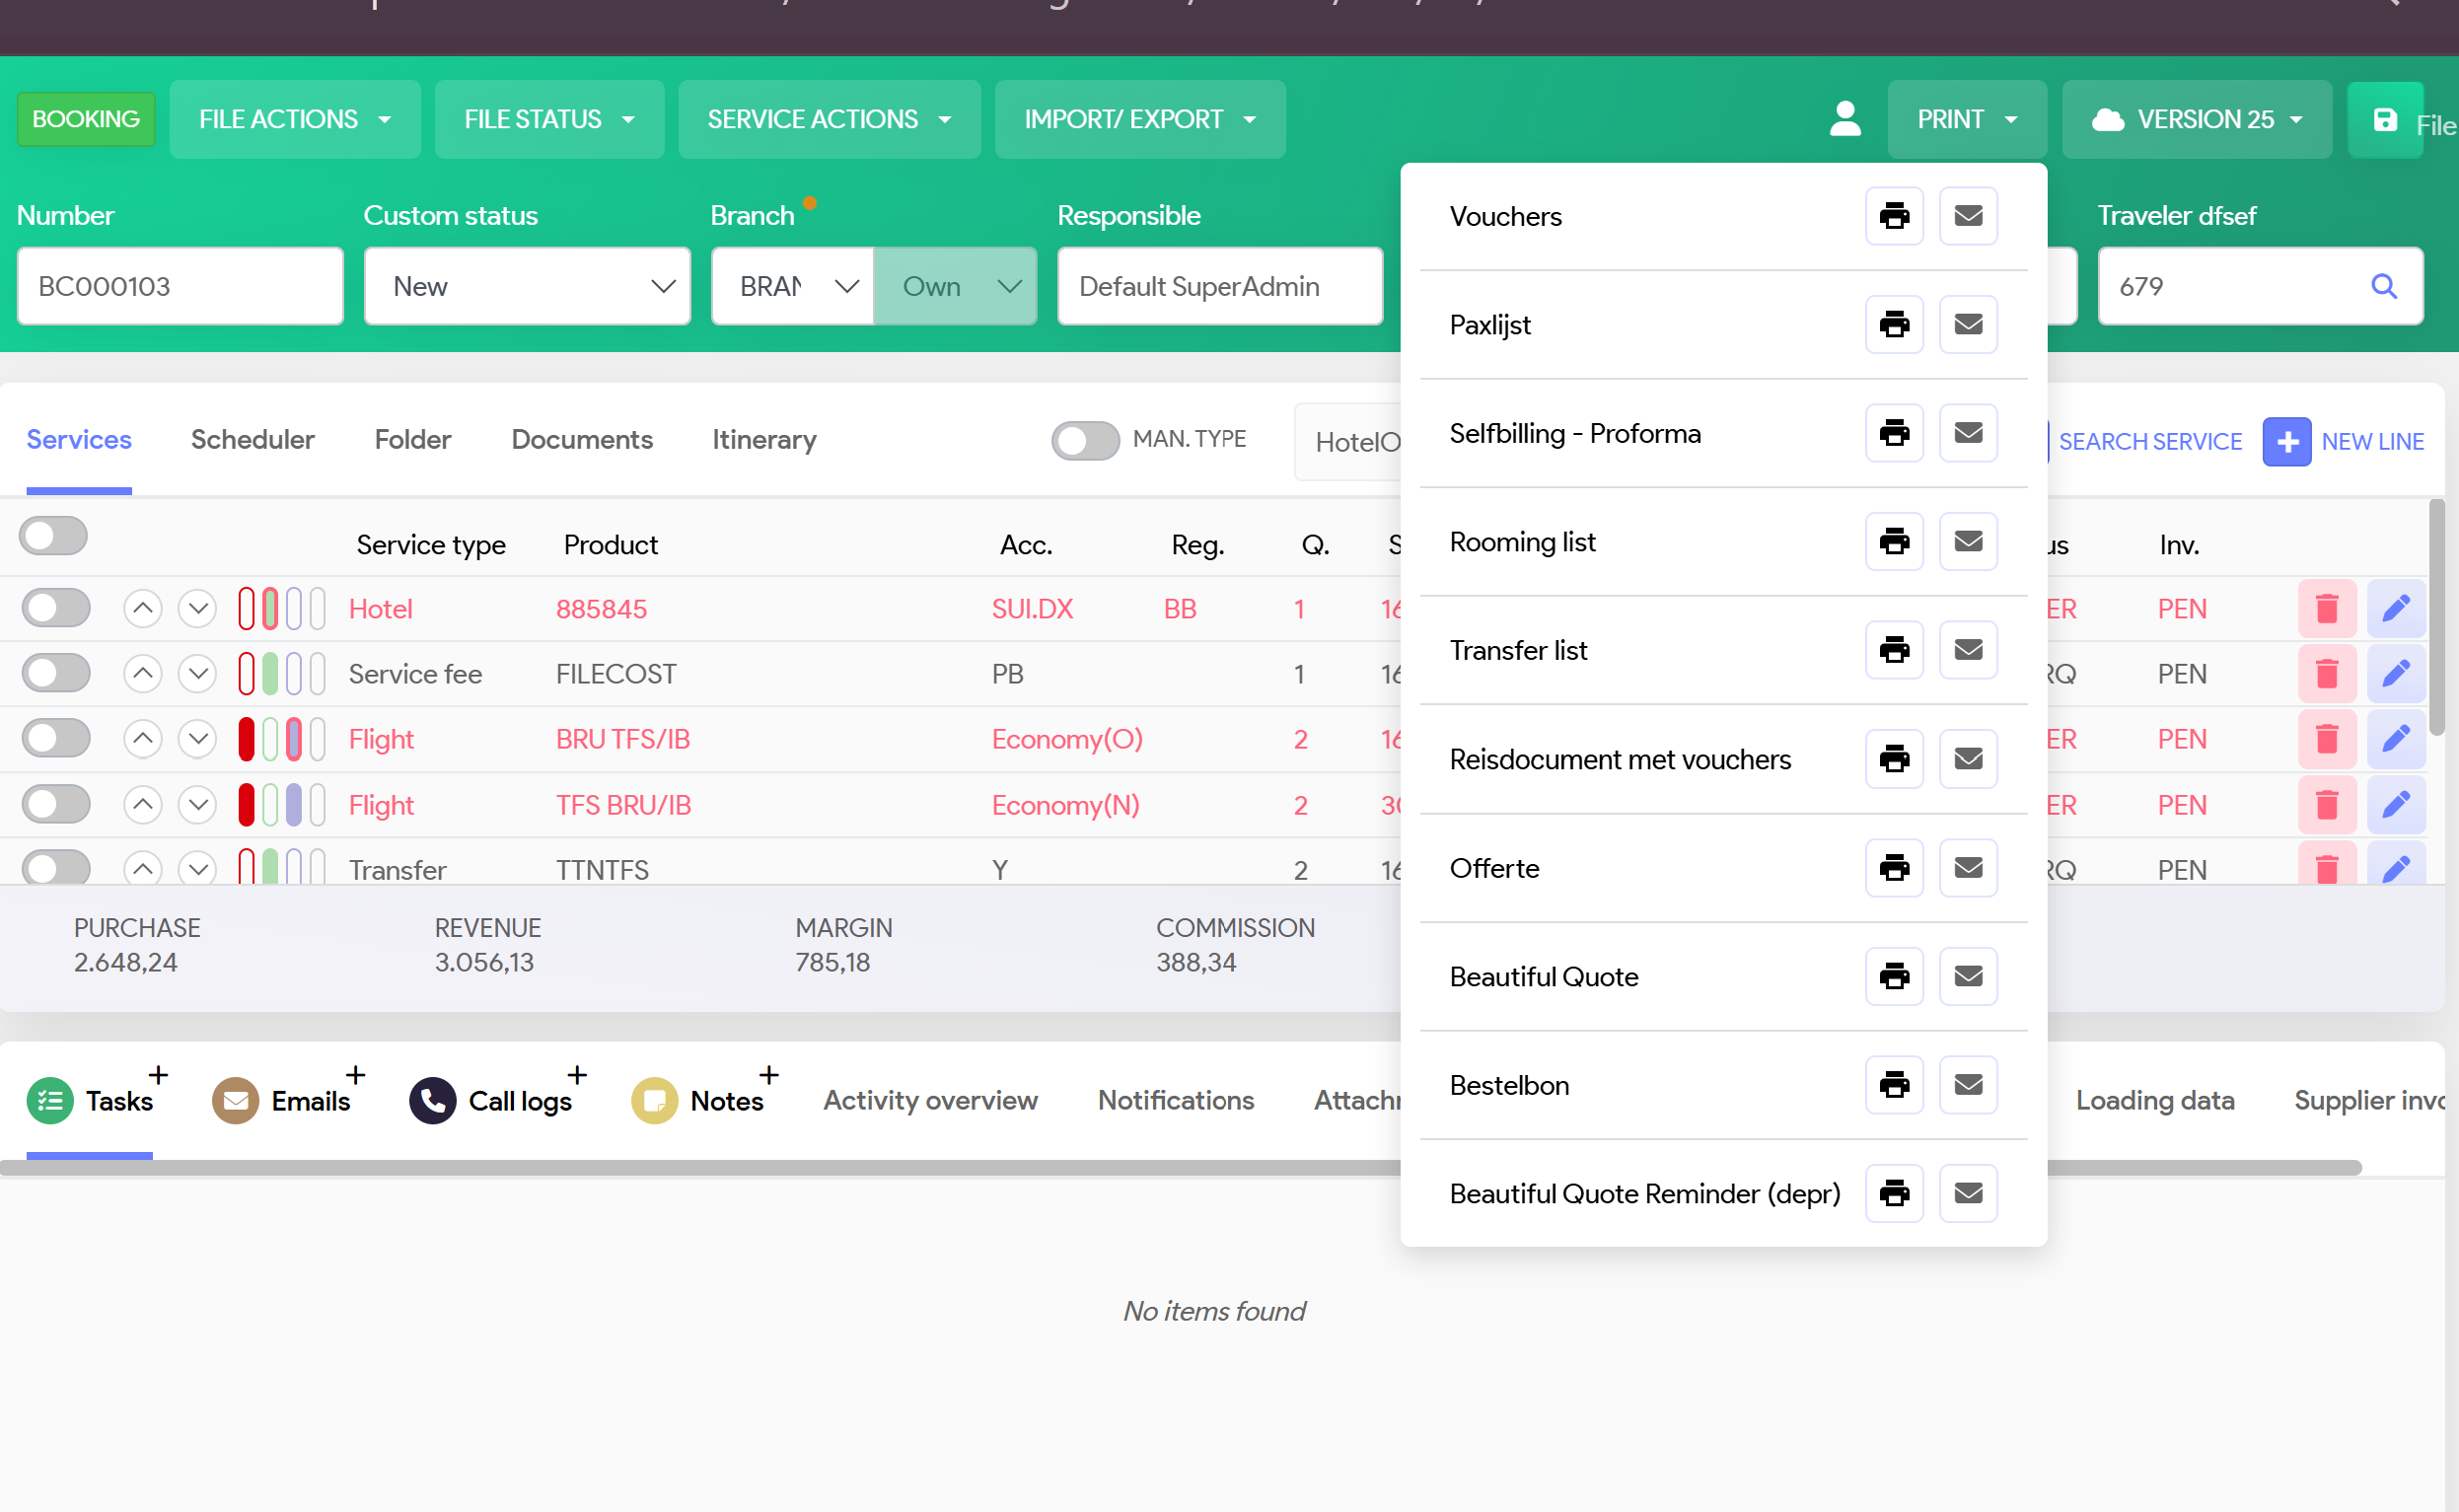Screen dimensions: 2459x1512
Task: Email the Paxlijst document
Action: click(1967, 325)
